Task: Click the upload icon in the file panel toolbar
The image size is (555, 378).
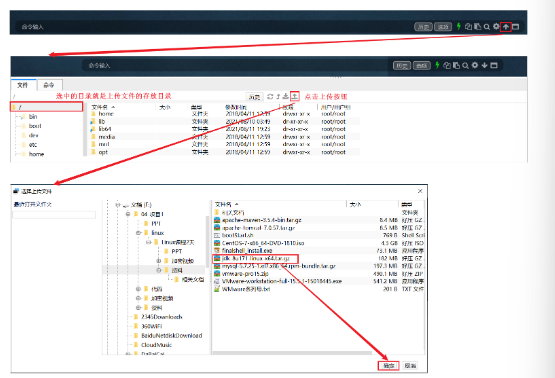Action: 294,96
